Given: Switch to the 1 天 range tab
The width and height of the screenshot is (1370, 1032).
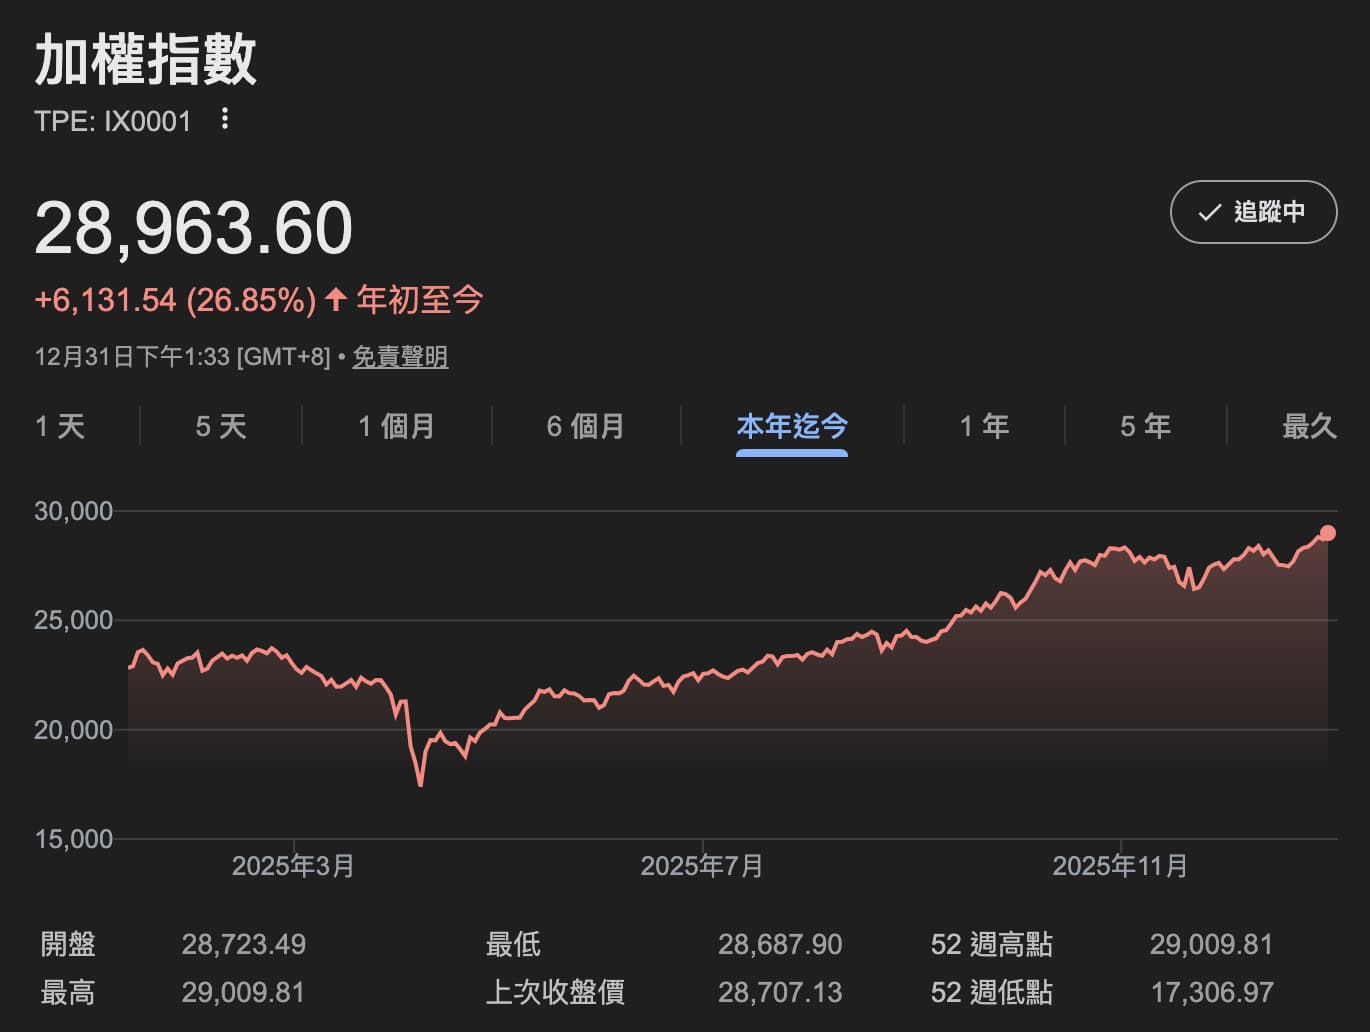Looking at the screenshot, I should pyautogui.click(x=60, y=427).
